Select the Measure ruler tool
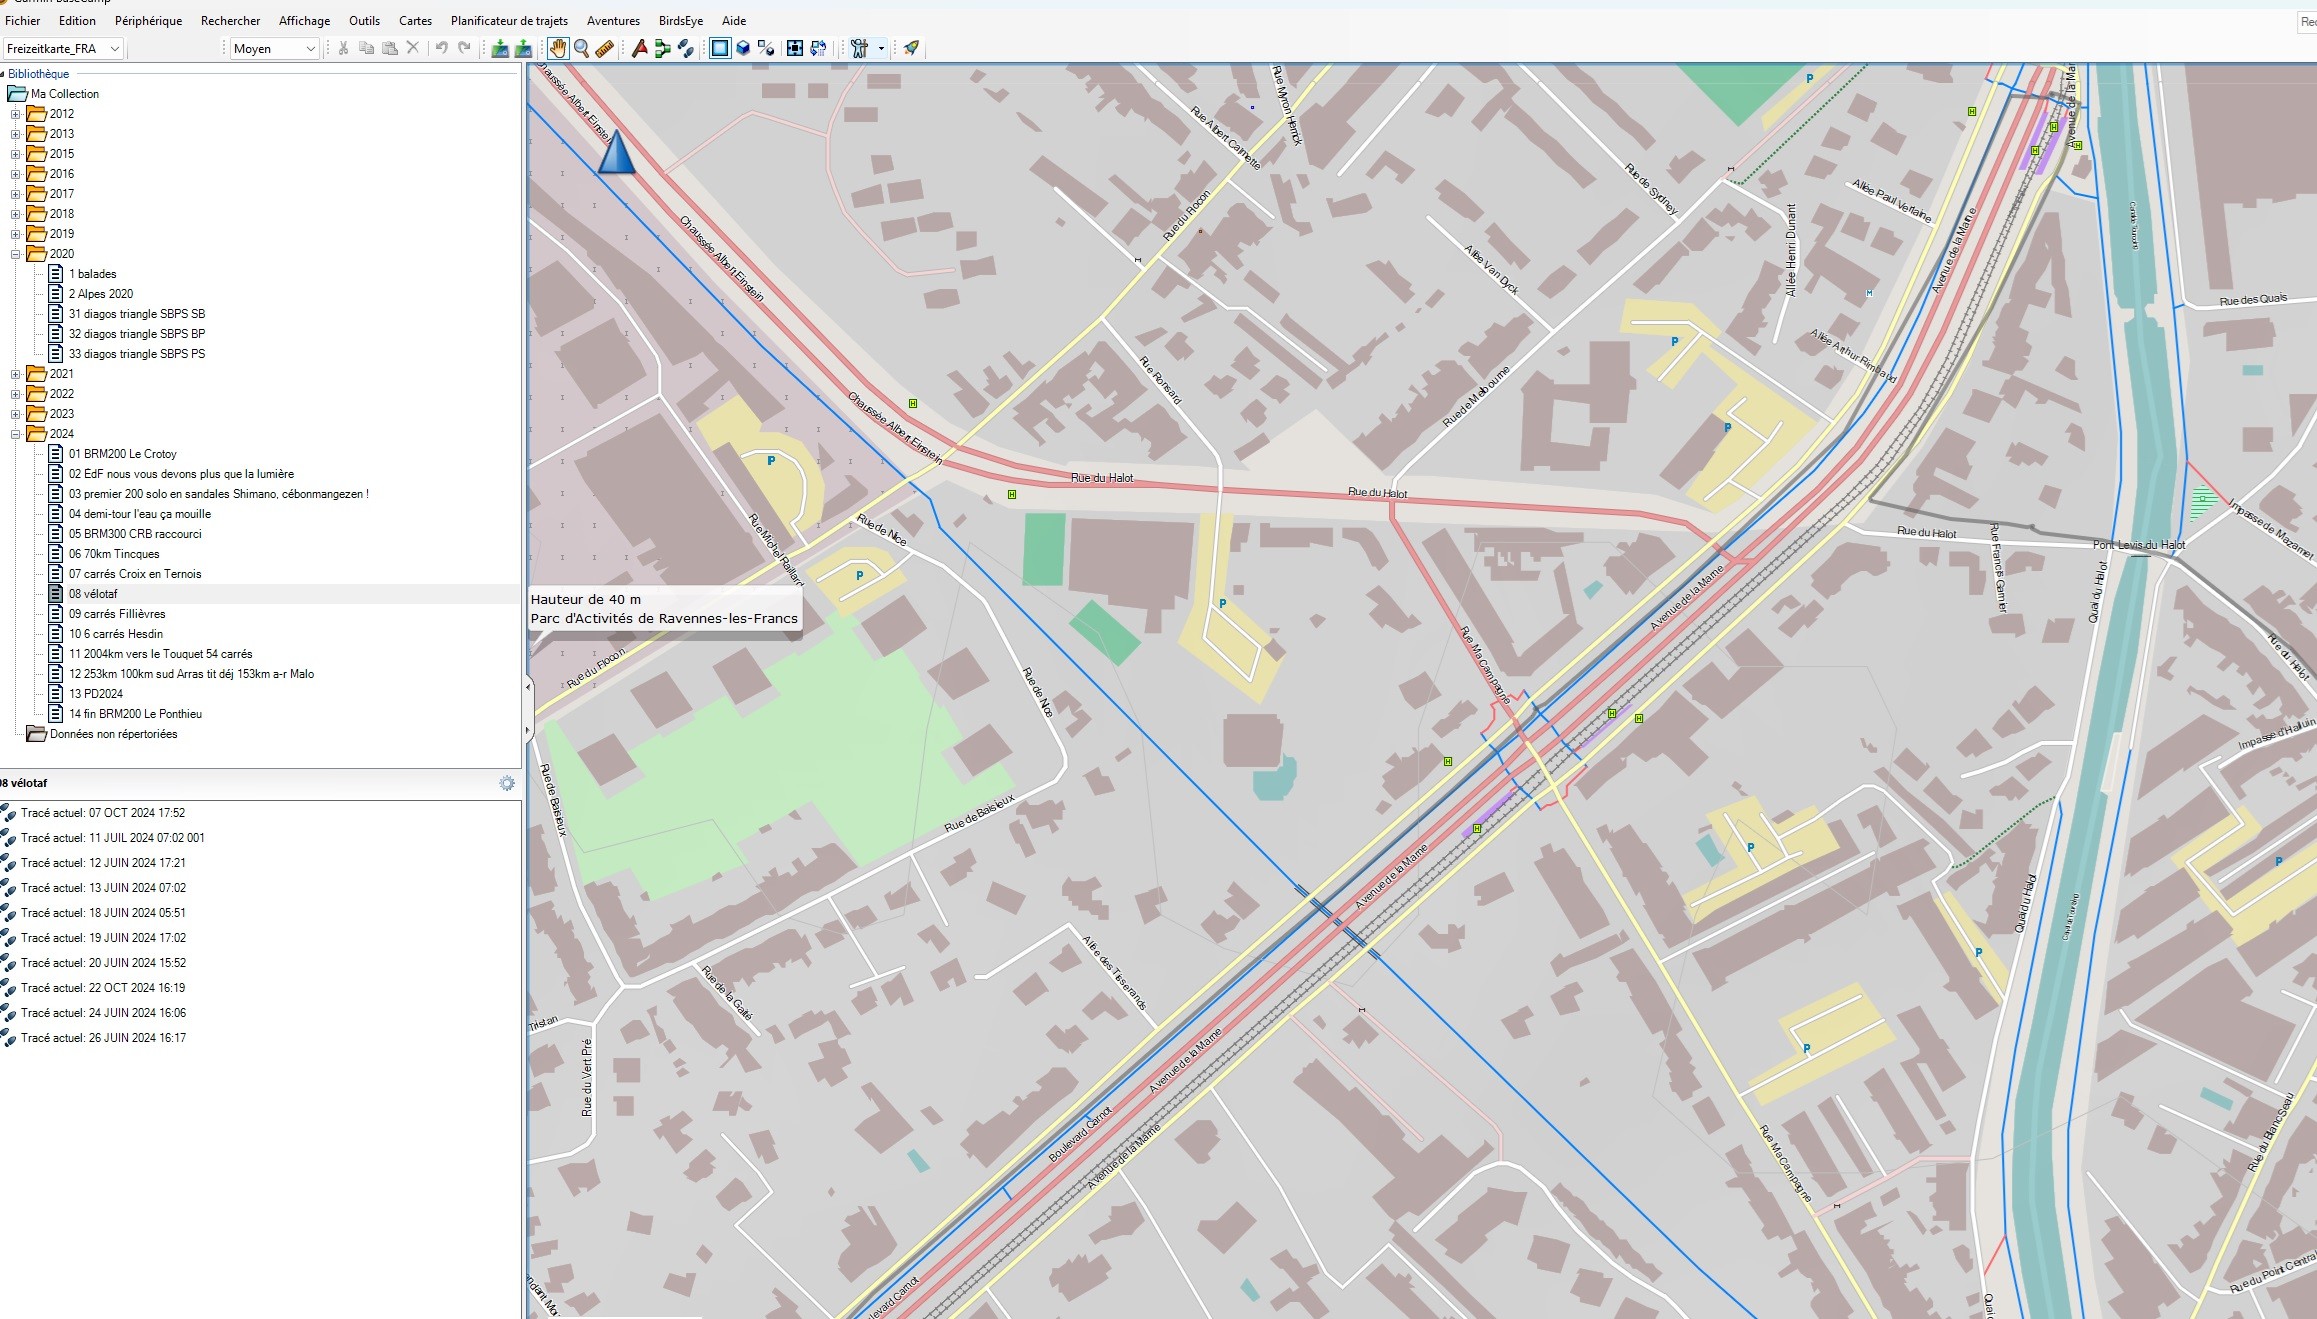This screenshot has width=2317, height=1319. click(x=604, y=48)
